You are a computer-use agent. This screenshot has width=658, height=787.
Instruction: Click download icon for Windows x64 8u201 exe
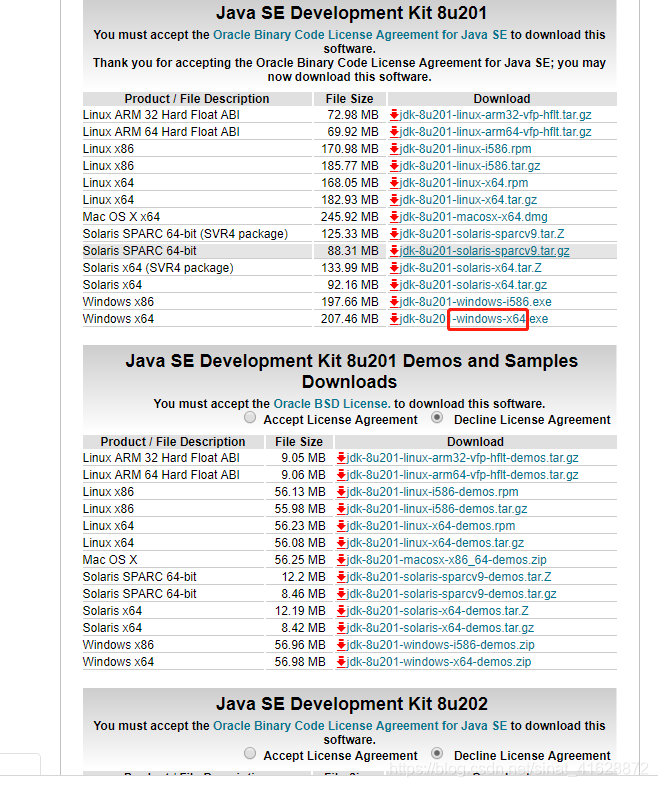pos(394,319)
